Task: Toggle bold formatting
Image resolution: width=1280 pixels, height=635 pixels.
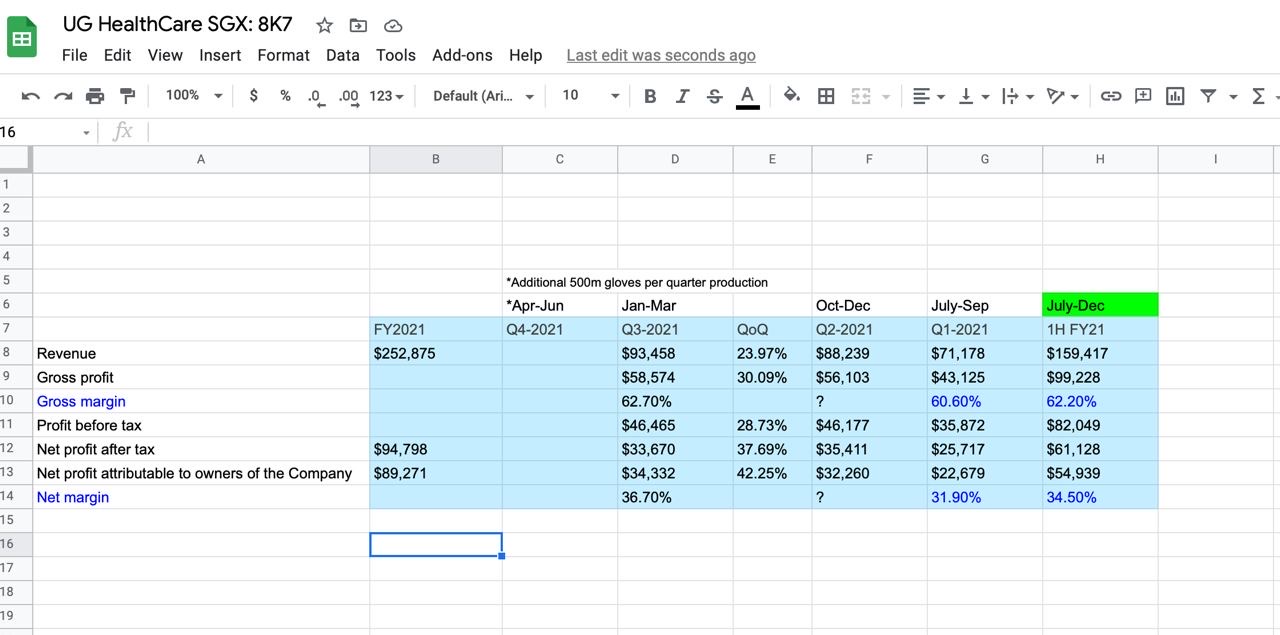Action: click(650, 96)
